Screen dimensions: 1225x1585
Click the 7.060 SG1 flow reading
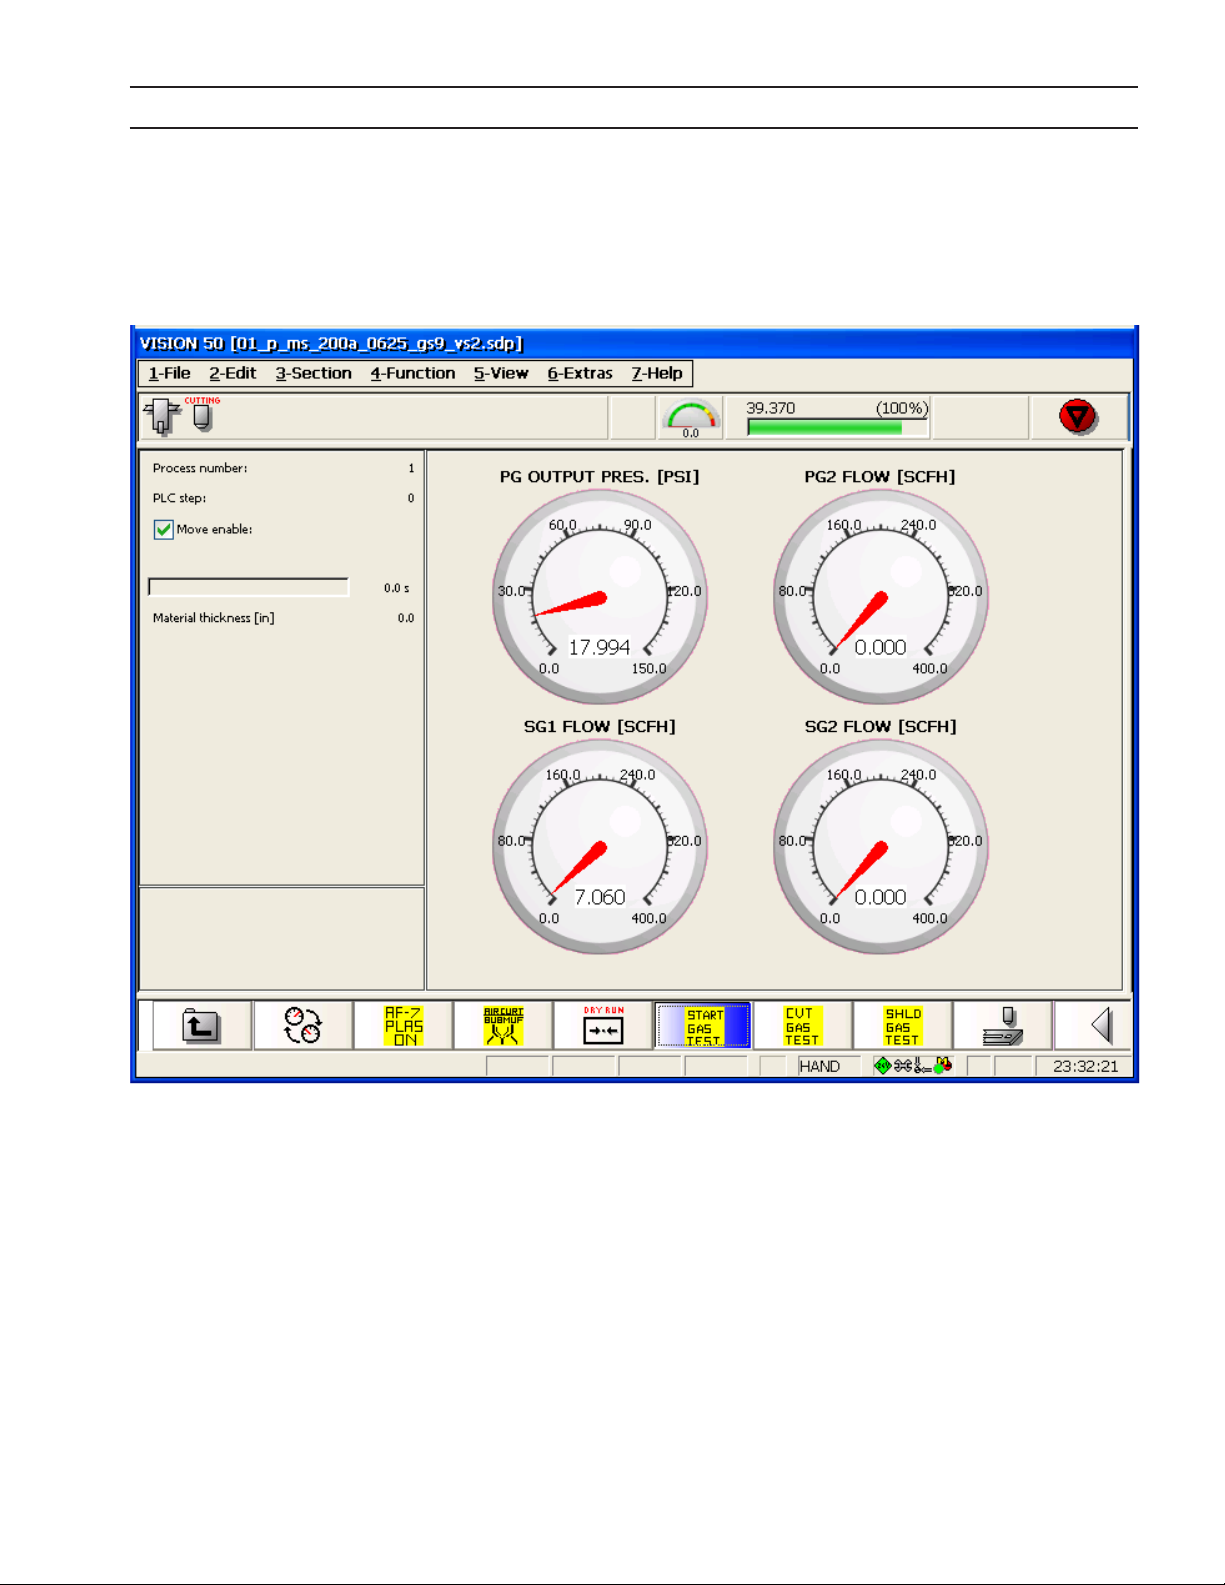(x=600, y=897)
